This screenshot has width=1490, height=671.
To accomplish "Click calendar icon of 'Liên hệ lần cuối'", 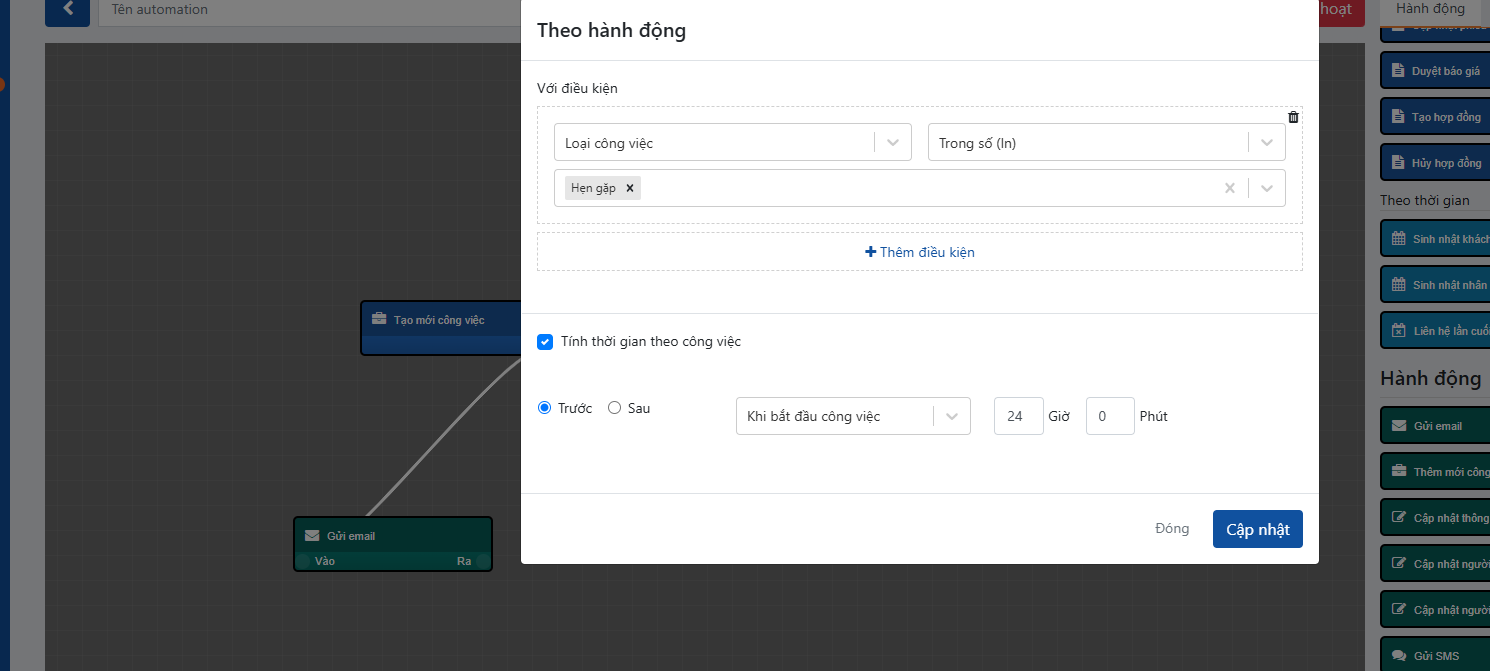I will (1399, 331).
